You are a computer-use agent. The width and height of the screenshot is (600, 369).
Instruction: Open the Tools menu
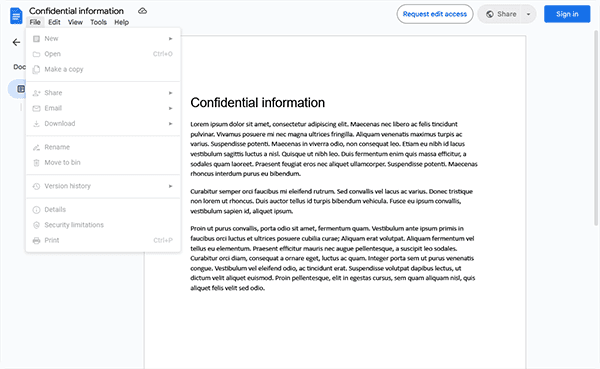point(98,22)
